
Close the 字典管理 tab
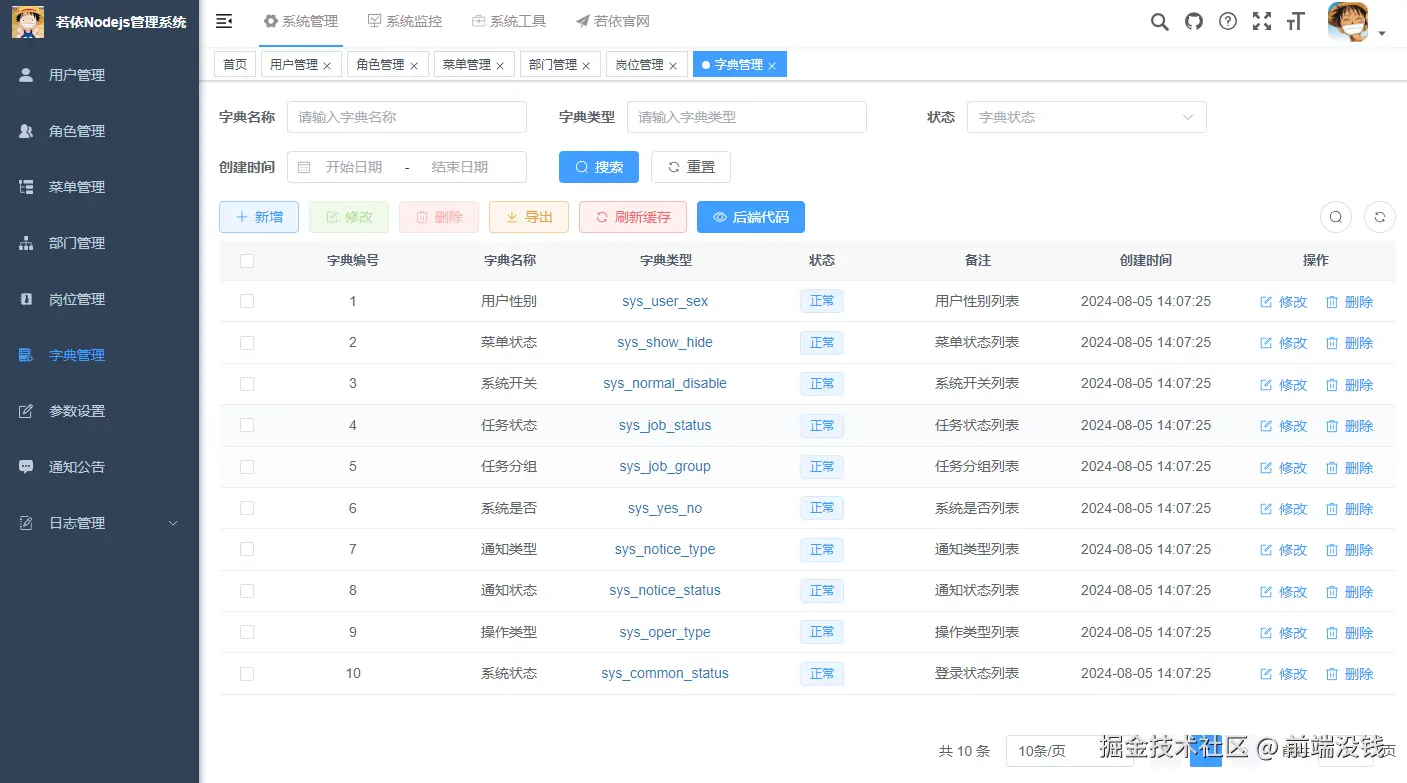pos(772,65)
